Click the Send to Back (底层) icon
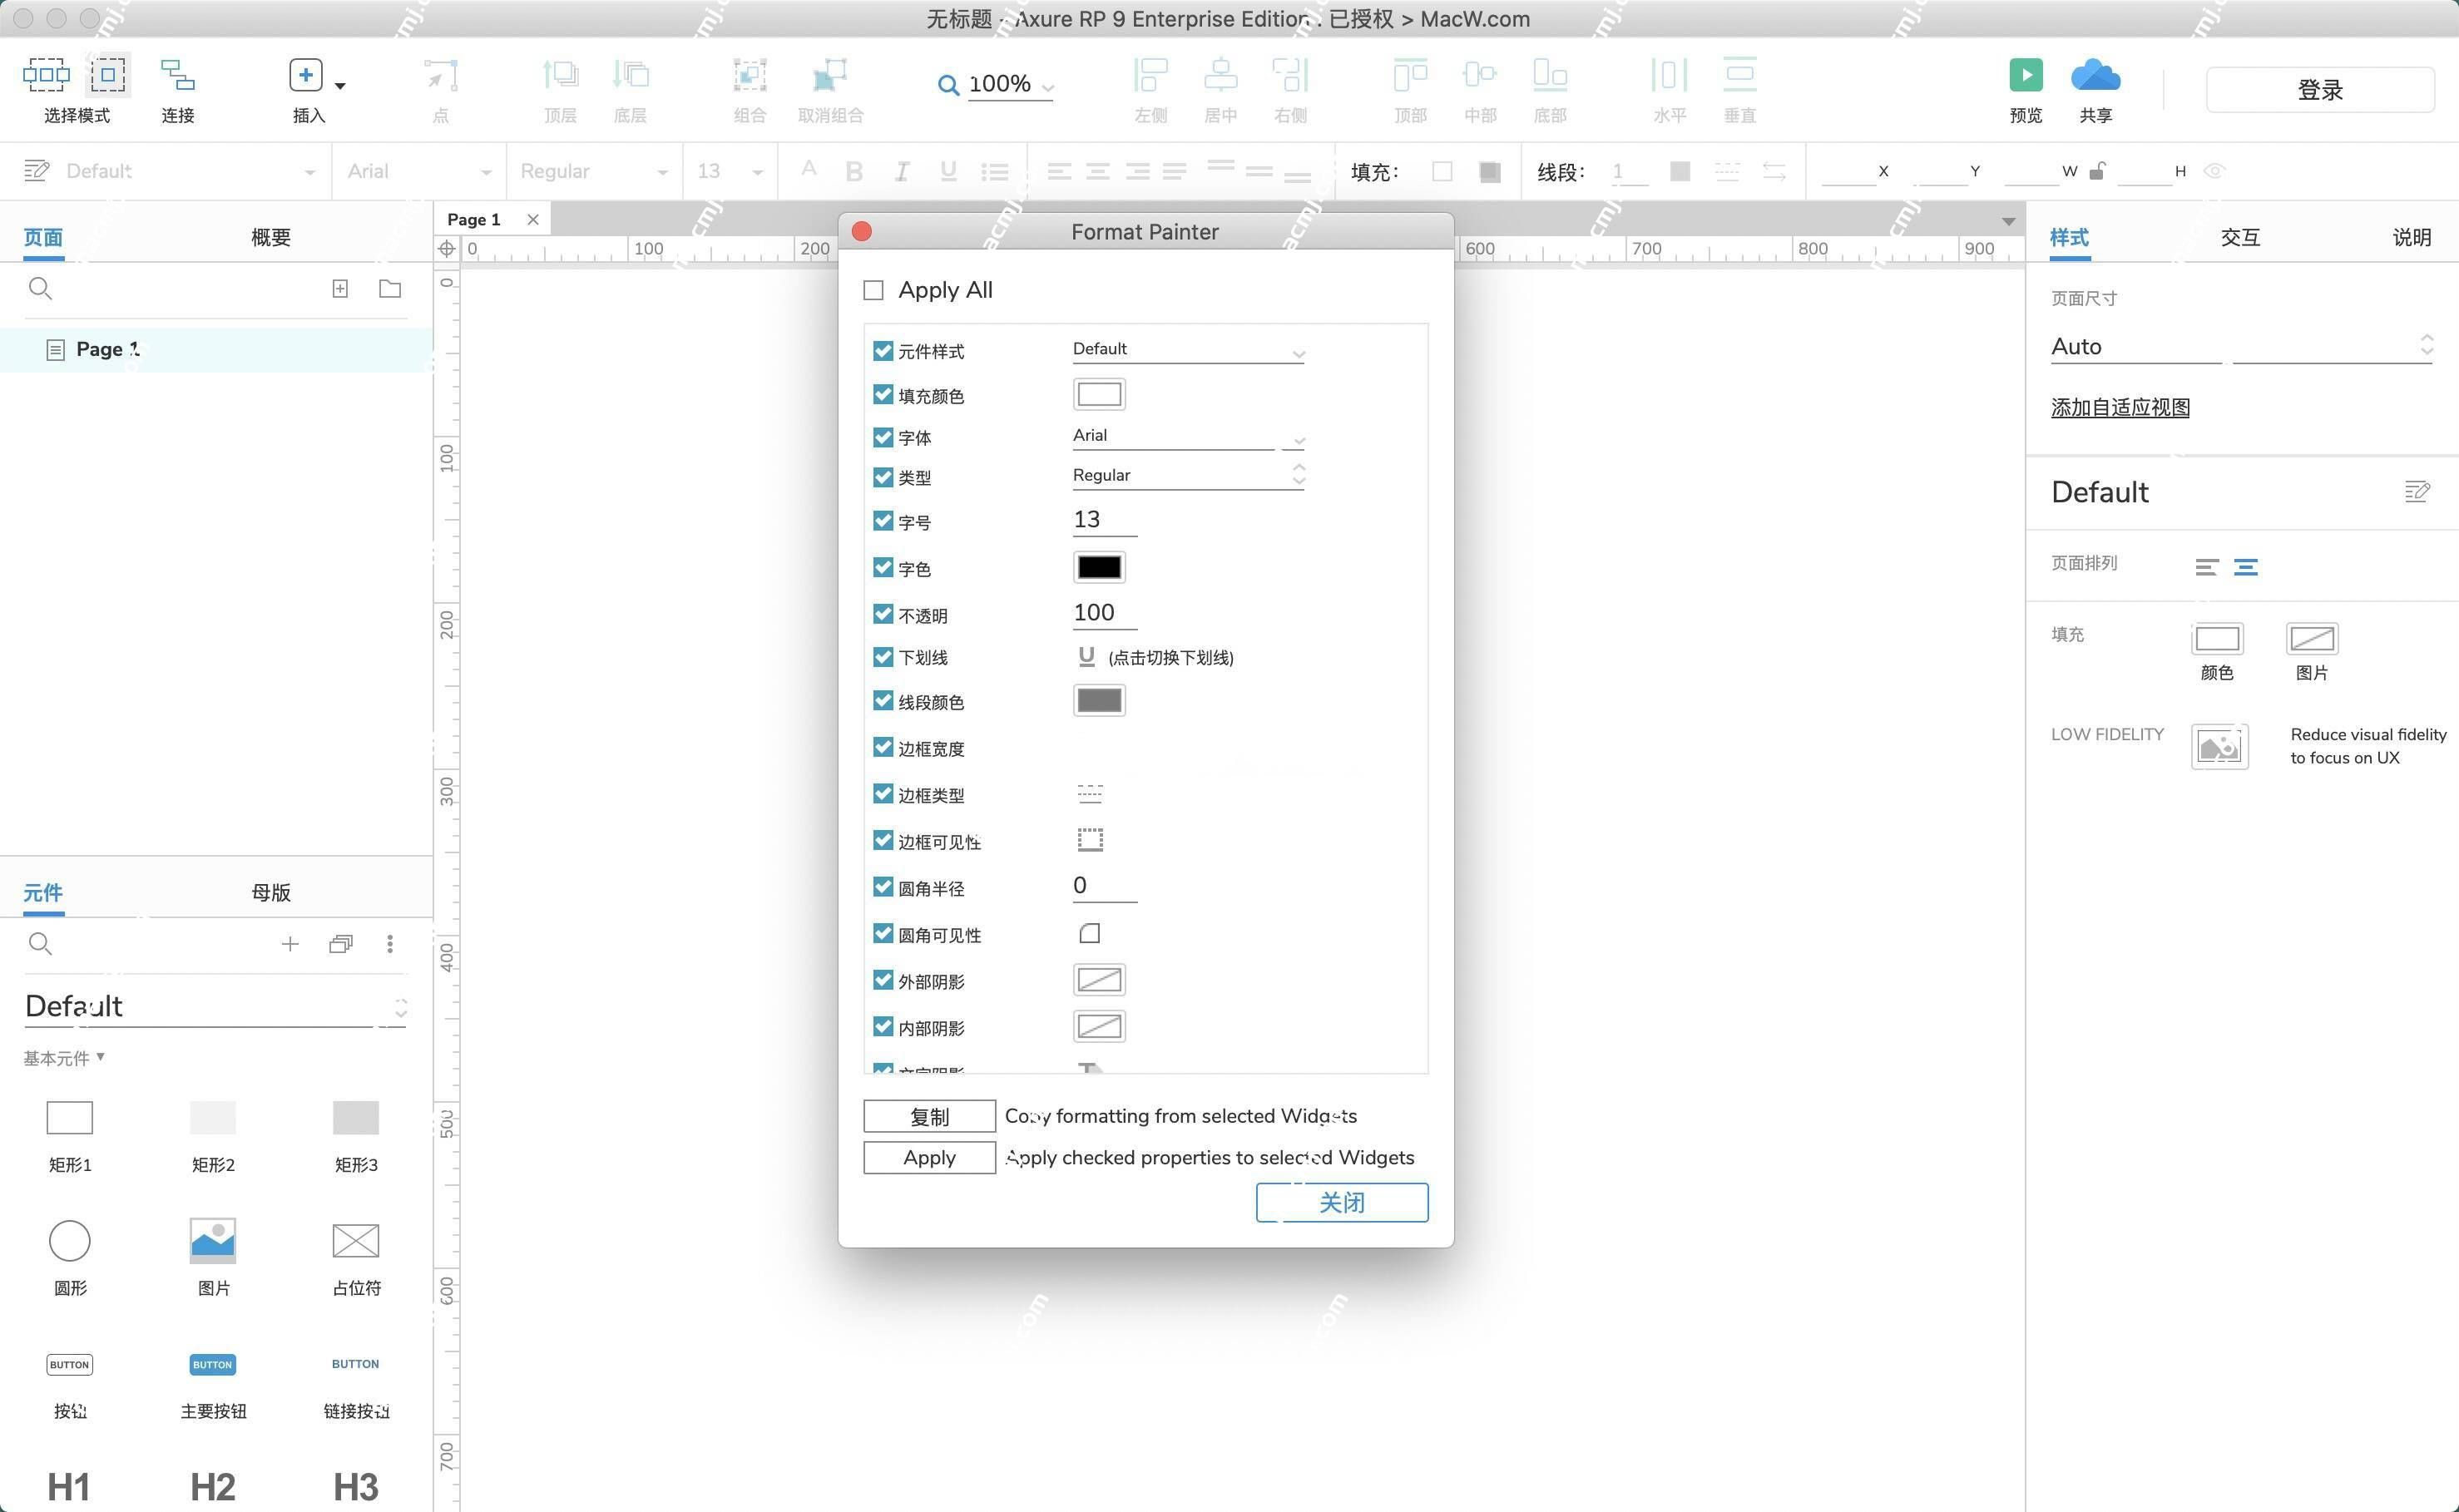Screen dimensions: 2459x1512 coord(630,75)
